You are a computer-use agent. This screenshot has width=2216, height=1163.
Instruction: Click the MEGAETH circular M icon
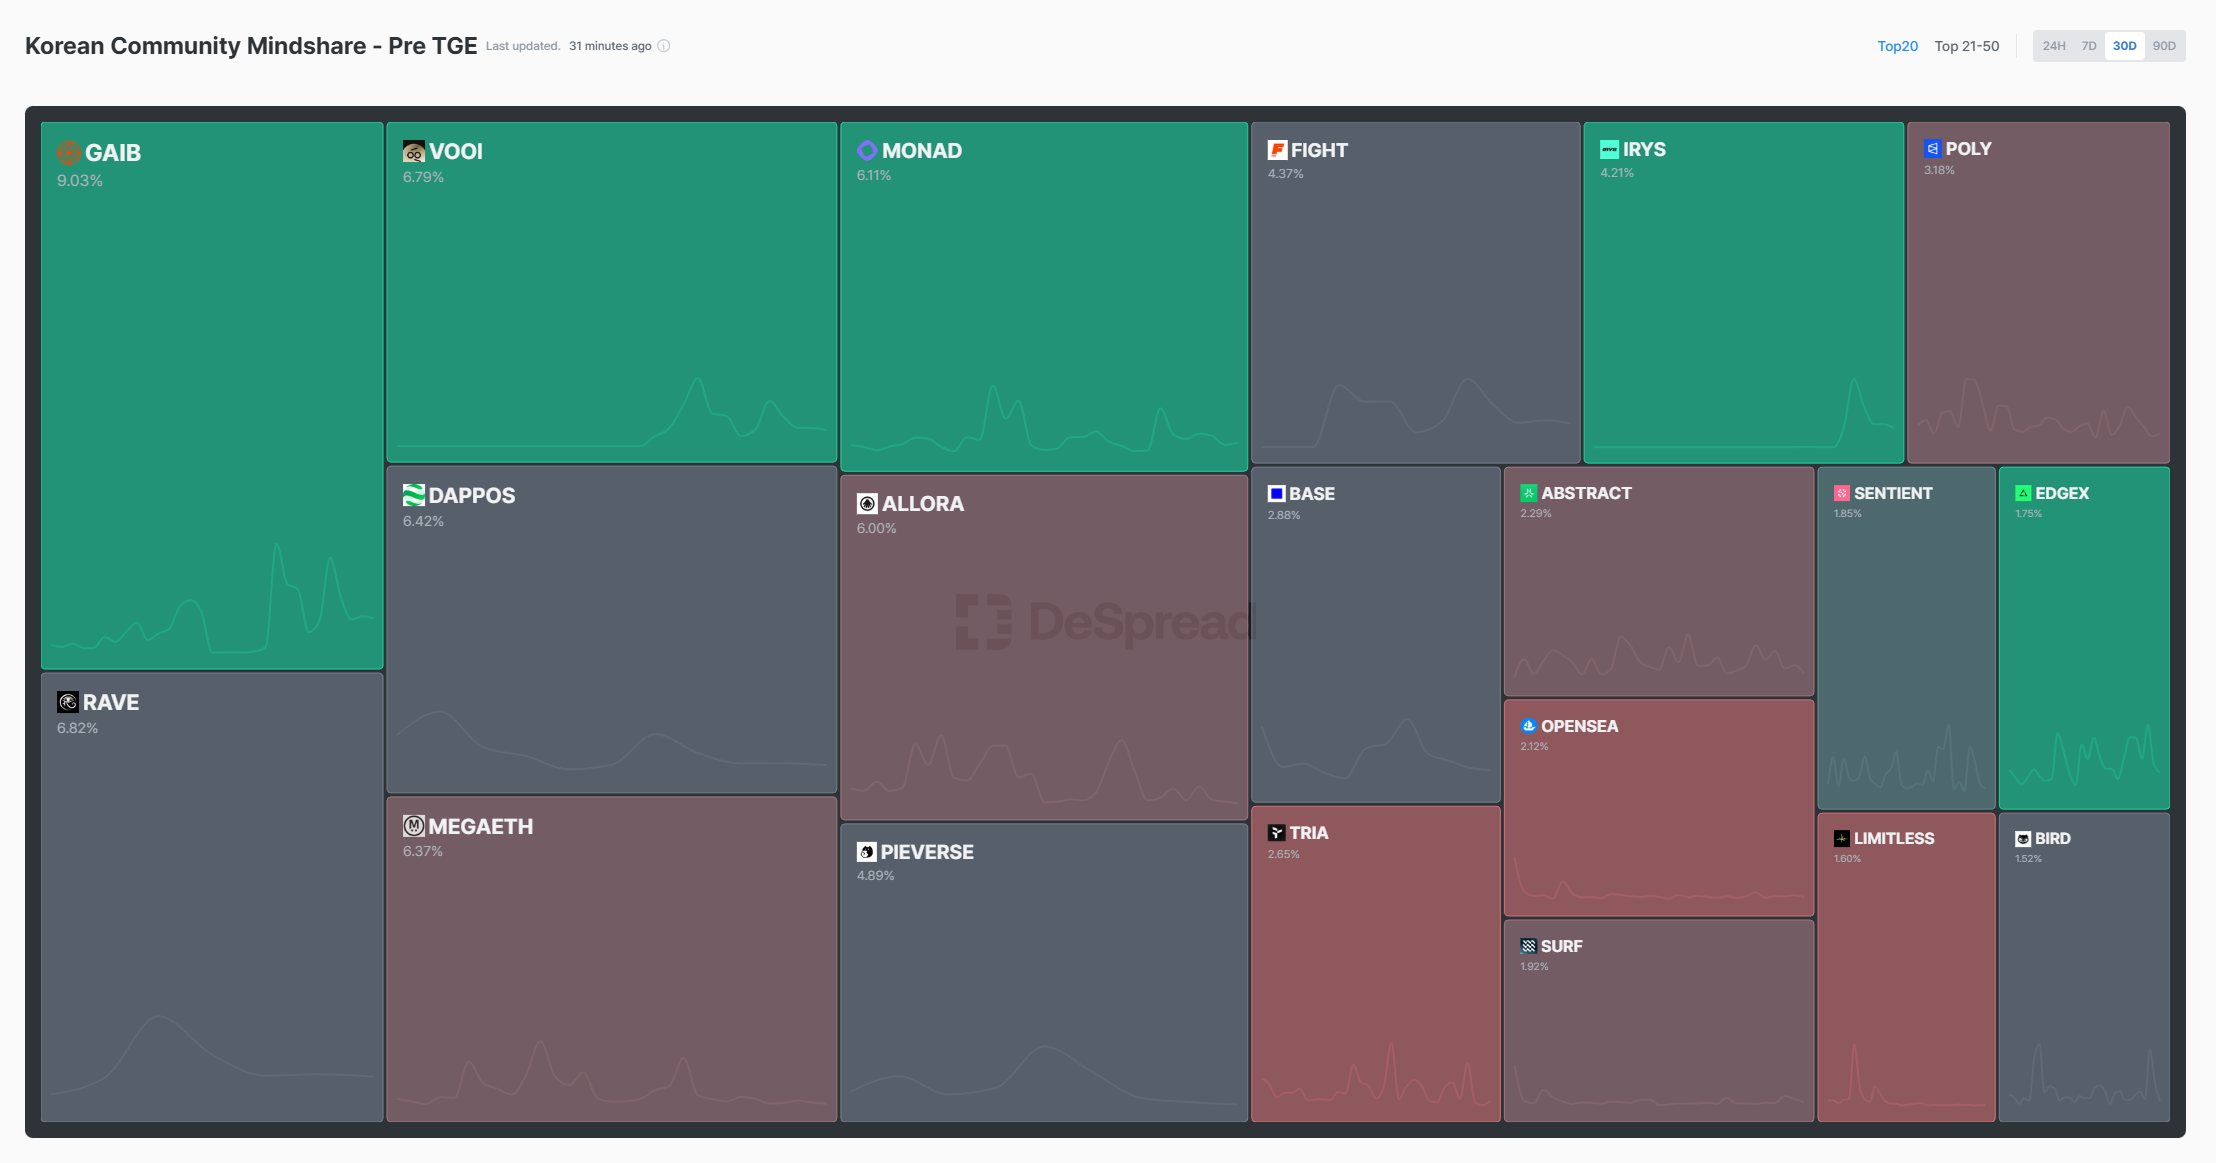coord(414,826)
